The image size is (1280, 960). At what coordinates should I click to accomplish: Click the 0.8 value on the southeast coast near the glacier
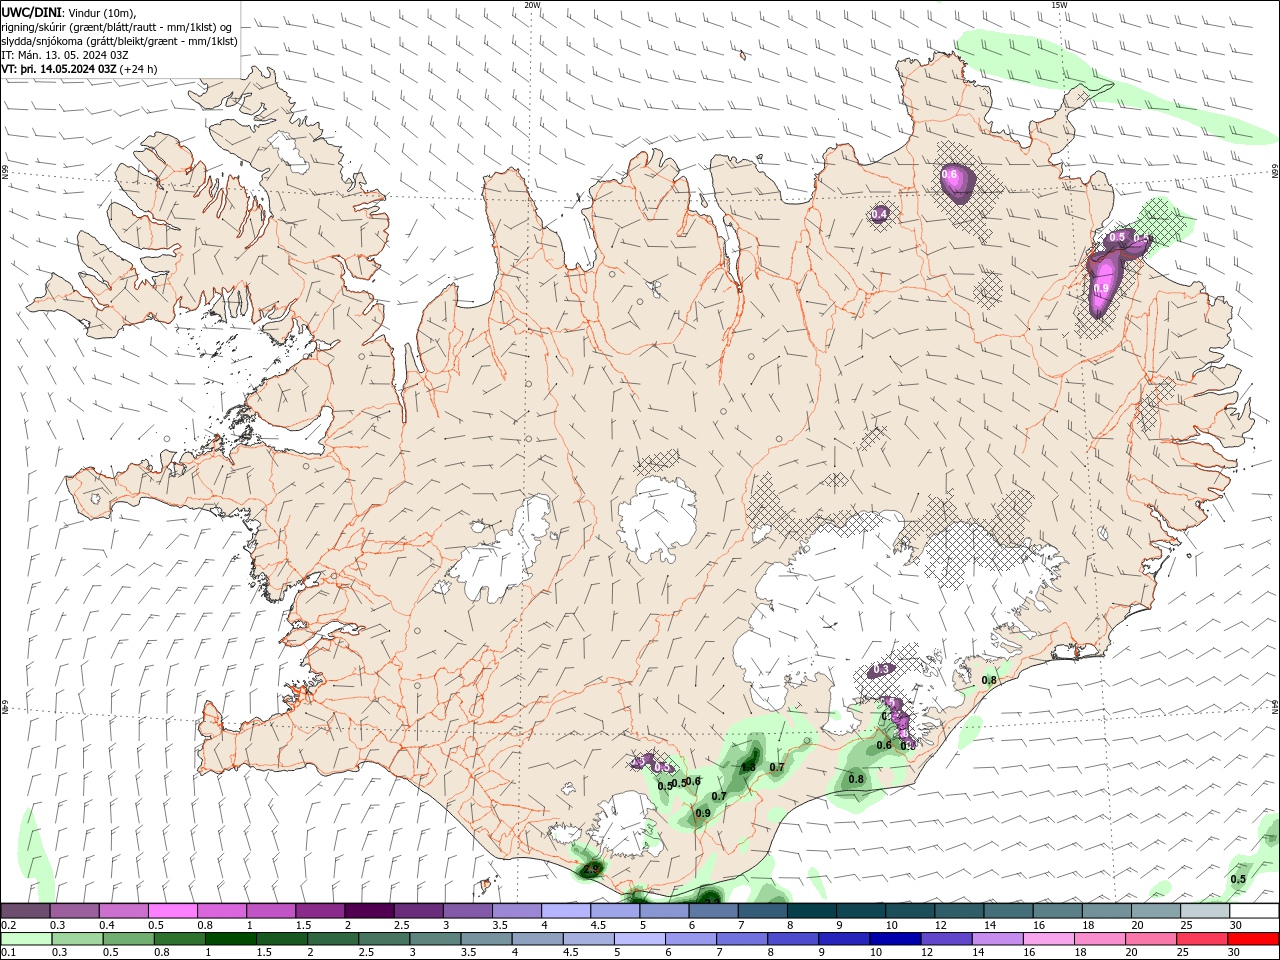(989, 680)
